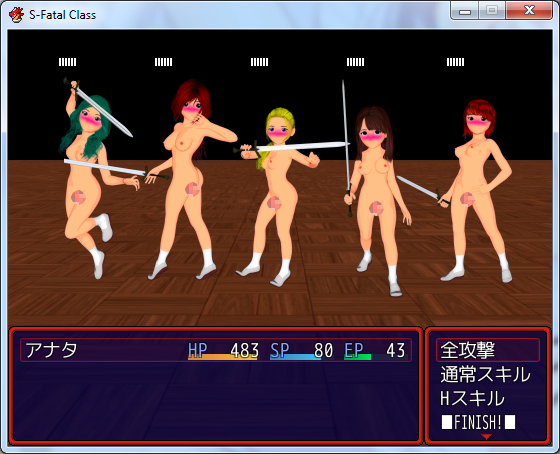Click the S-Fatal Class title bar icon
This screenshot has width=560, height=454.
[16, 15]
